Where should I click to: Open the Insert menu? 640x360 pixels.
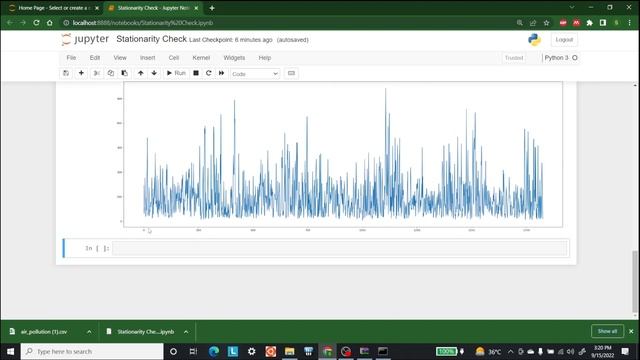point(147,58)
